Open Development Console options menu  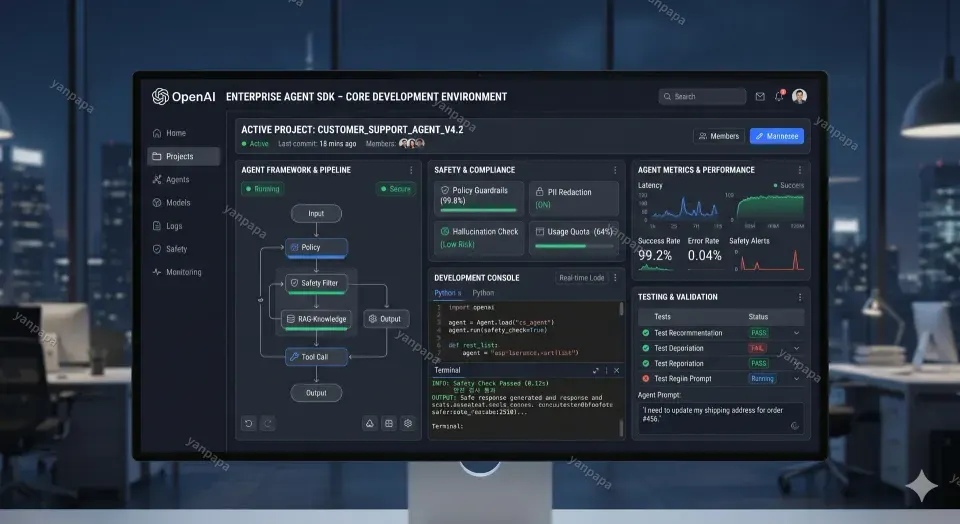pos(615,278)
